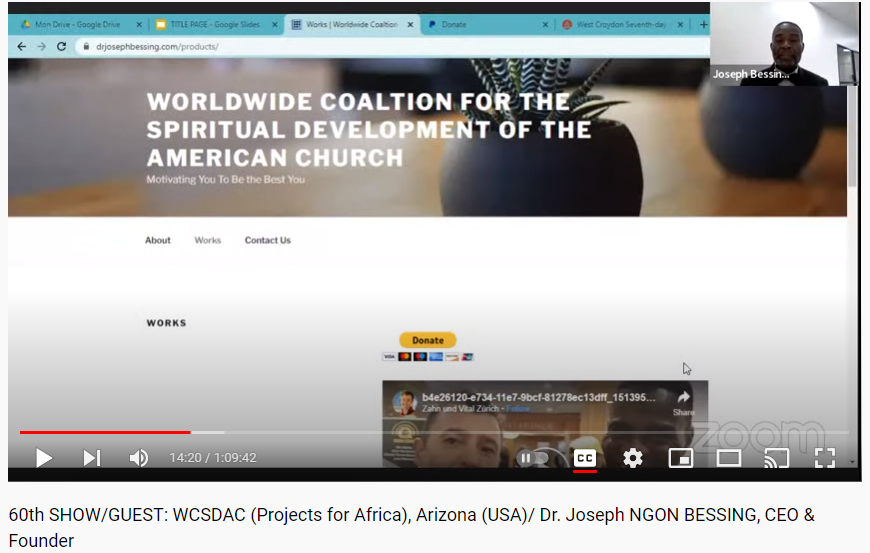The width and height of the screenshot is (870, 553).
Task: Open the About menu link
Action: tap(158, 240)
